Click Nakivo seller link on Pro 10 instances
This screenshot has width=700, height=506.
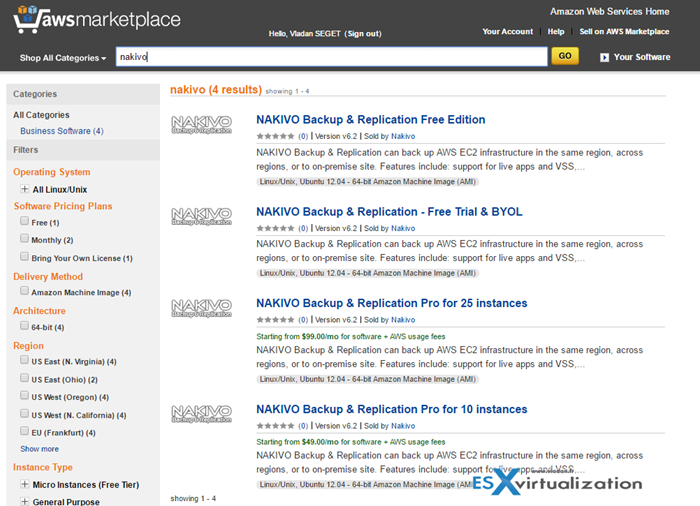pos(403,426)
